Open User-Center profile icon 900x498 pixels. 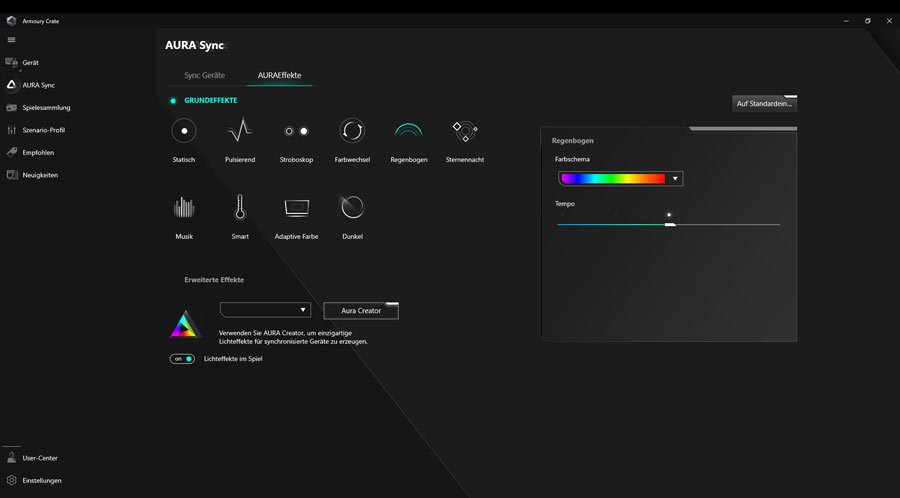11,458
